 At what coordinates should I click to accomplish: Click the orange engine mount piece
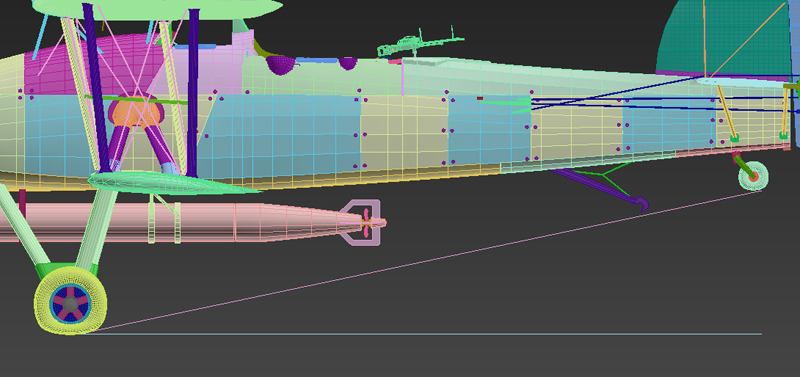click(136, 112)
